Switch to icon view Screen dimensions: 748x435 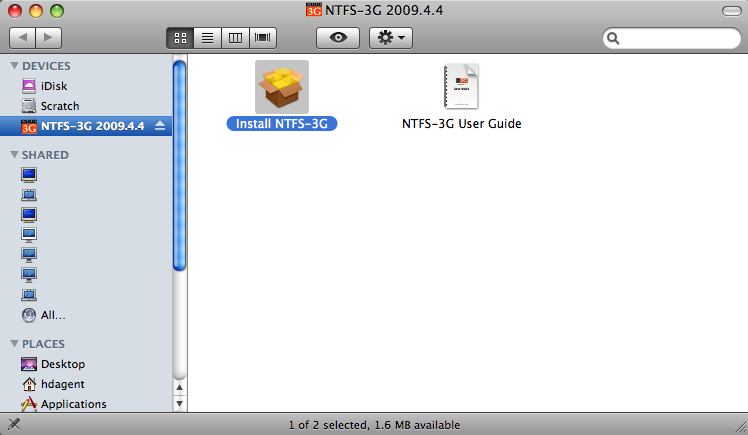pos(180,38)
